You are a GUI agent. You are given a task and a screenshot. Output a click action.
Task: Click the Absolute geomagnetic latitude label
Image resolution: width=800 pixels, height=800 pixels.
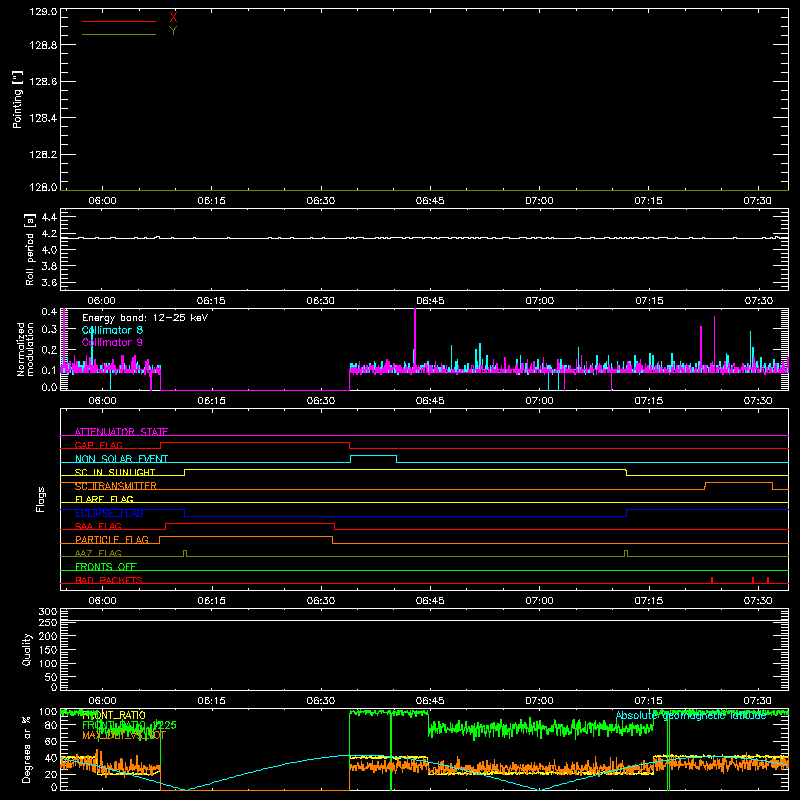691,715
